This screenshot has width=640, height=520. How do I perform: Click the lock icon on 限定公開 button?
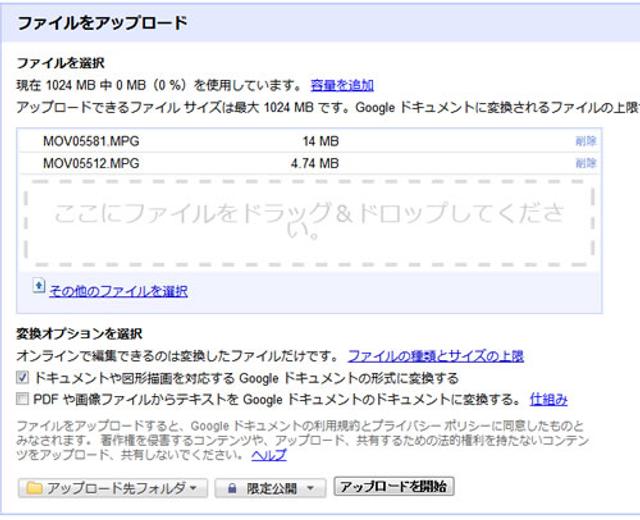[232, 488]
